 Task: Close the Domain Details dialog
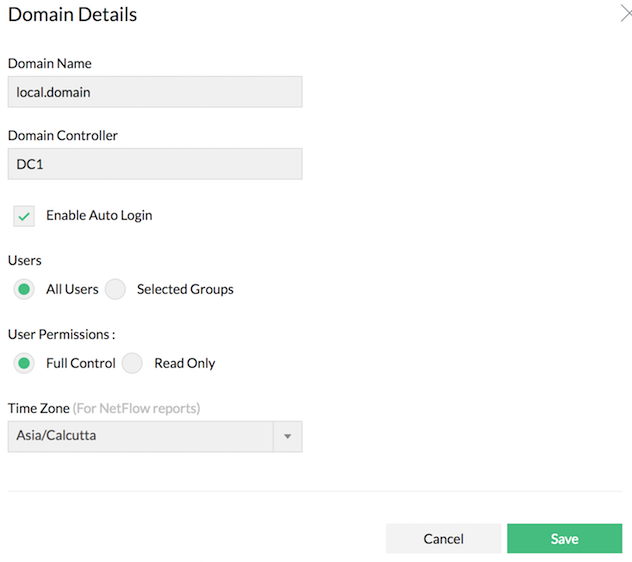[x=624, y=15]
